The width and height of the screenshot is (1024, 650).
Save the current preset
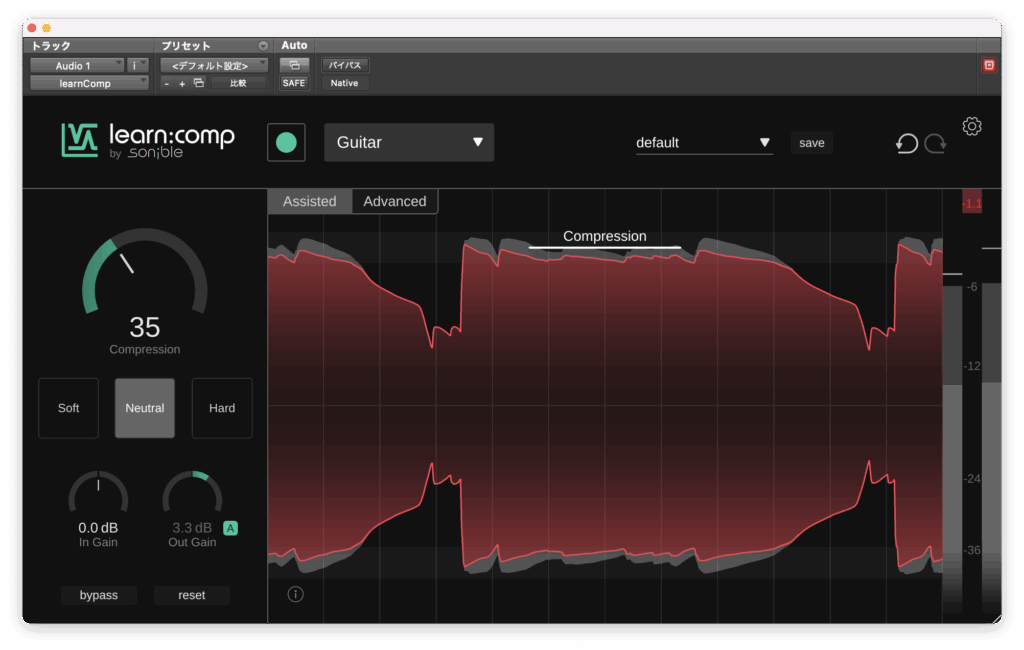coord(812,143)
